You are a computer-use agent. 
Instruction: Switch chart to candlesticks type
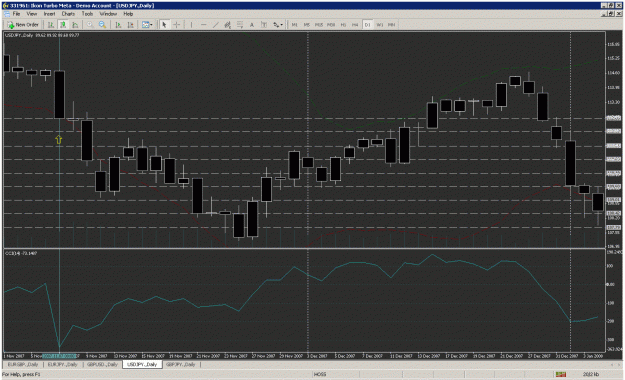[63, 25]
